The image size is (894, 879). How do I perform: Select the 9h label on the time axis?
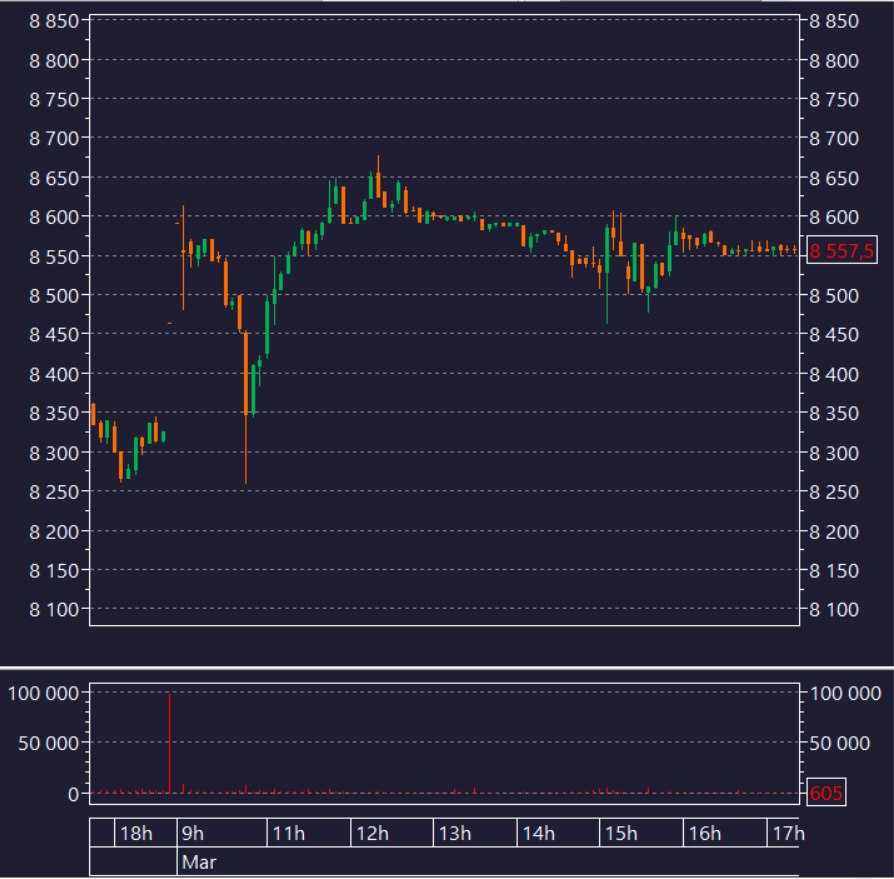(193, 833)
